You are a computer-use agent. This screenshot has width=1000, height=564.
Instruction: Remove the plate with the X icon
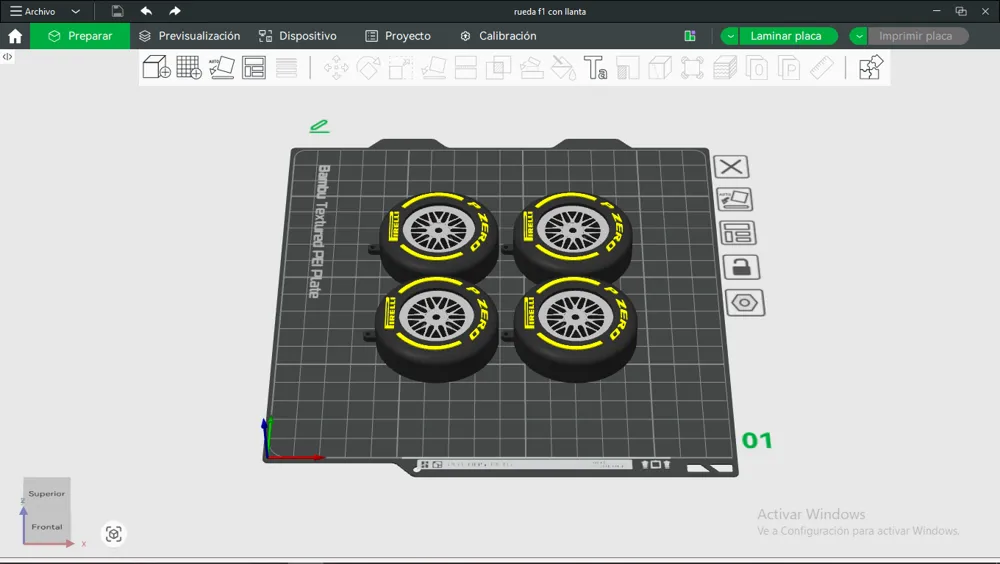click(731, 167)
